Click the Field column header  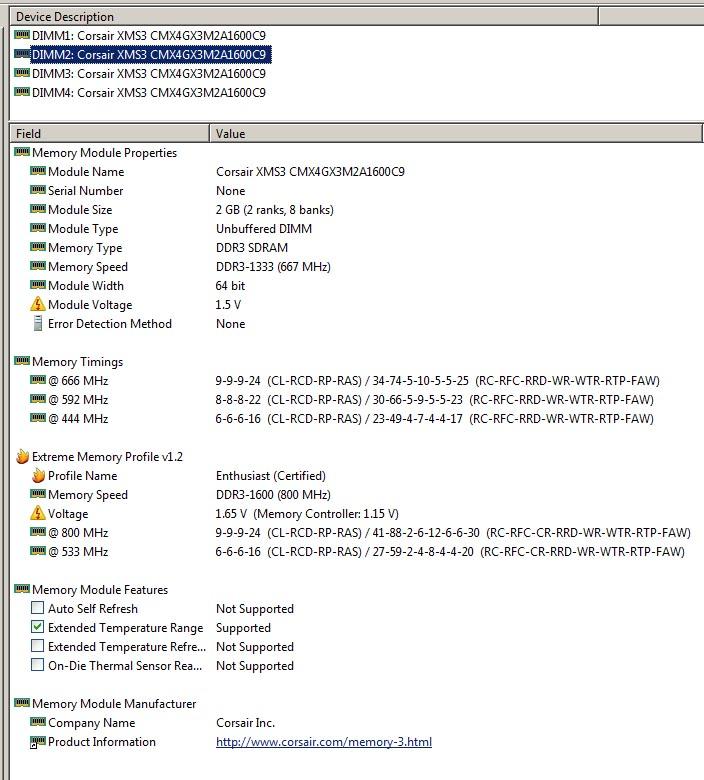click(x=110, y=133)
